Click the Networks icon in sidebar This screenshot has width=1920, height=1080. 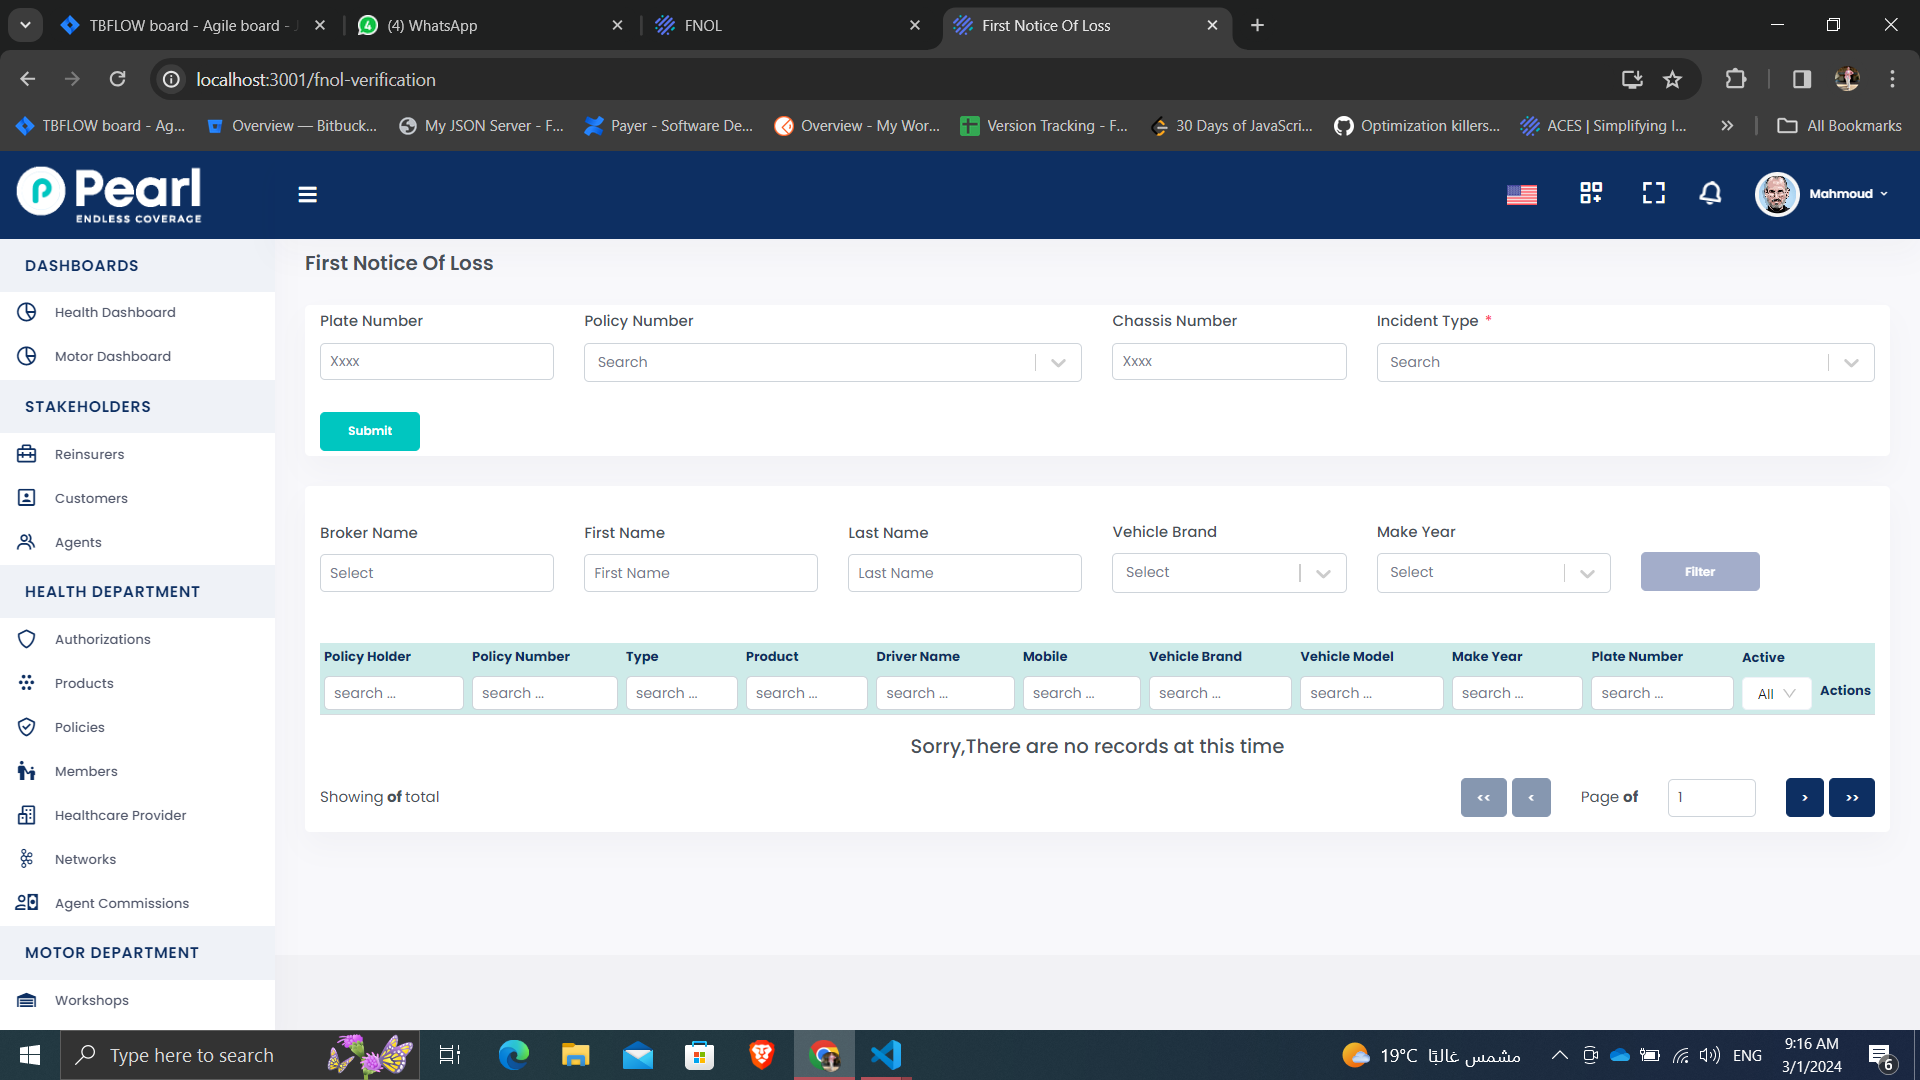(27, 859)
